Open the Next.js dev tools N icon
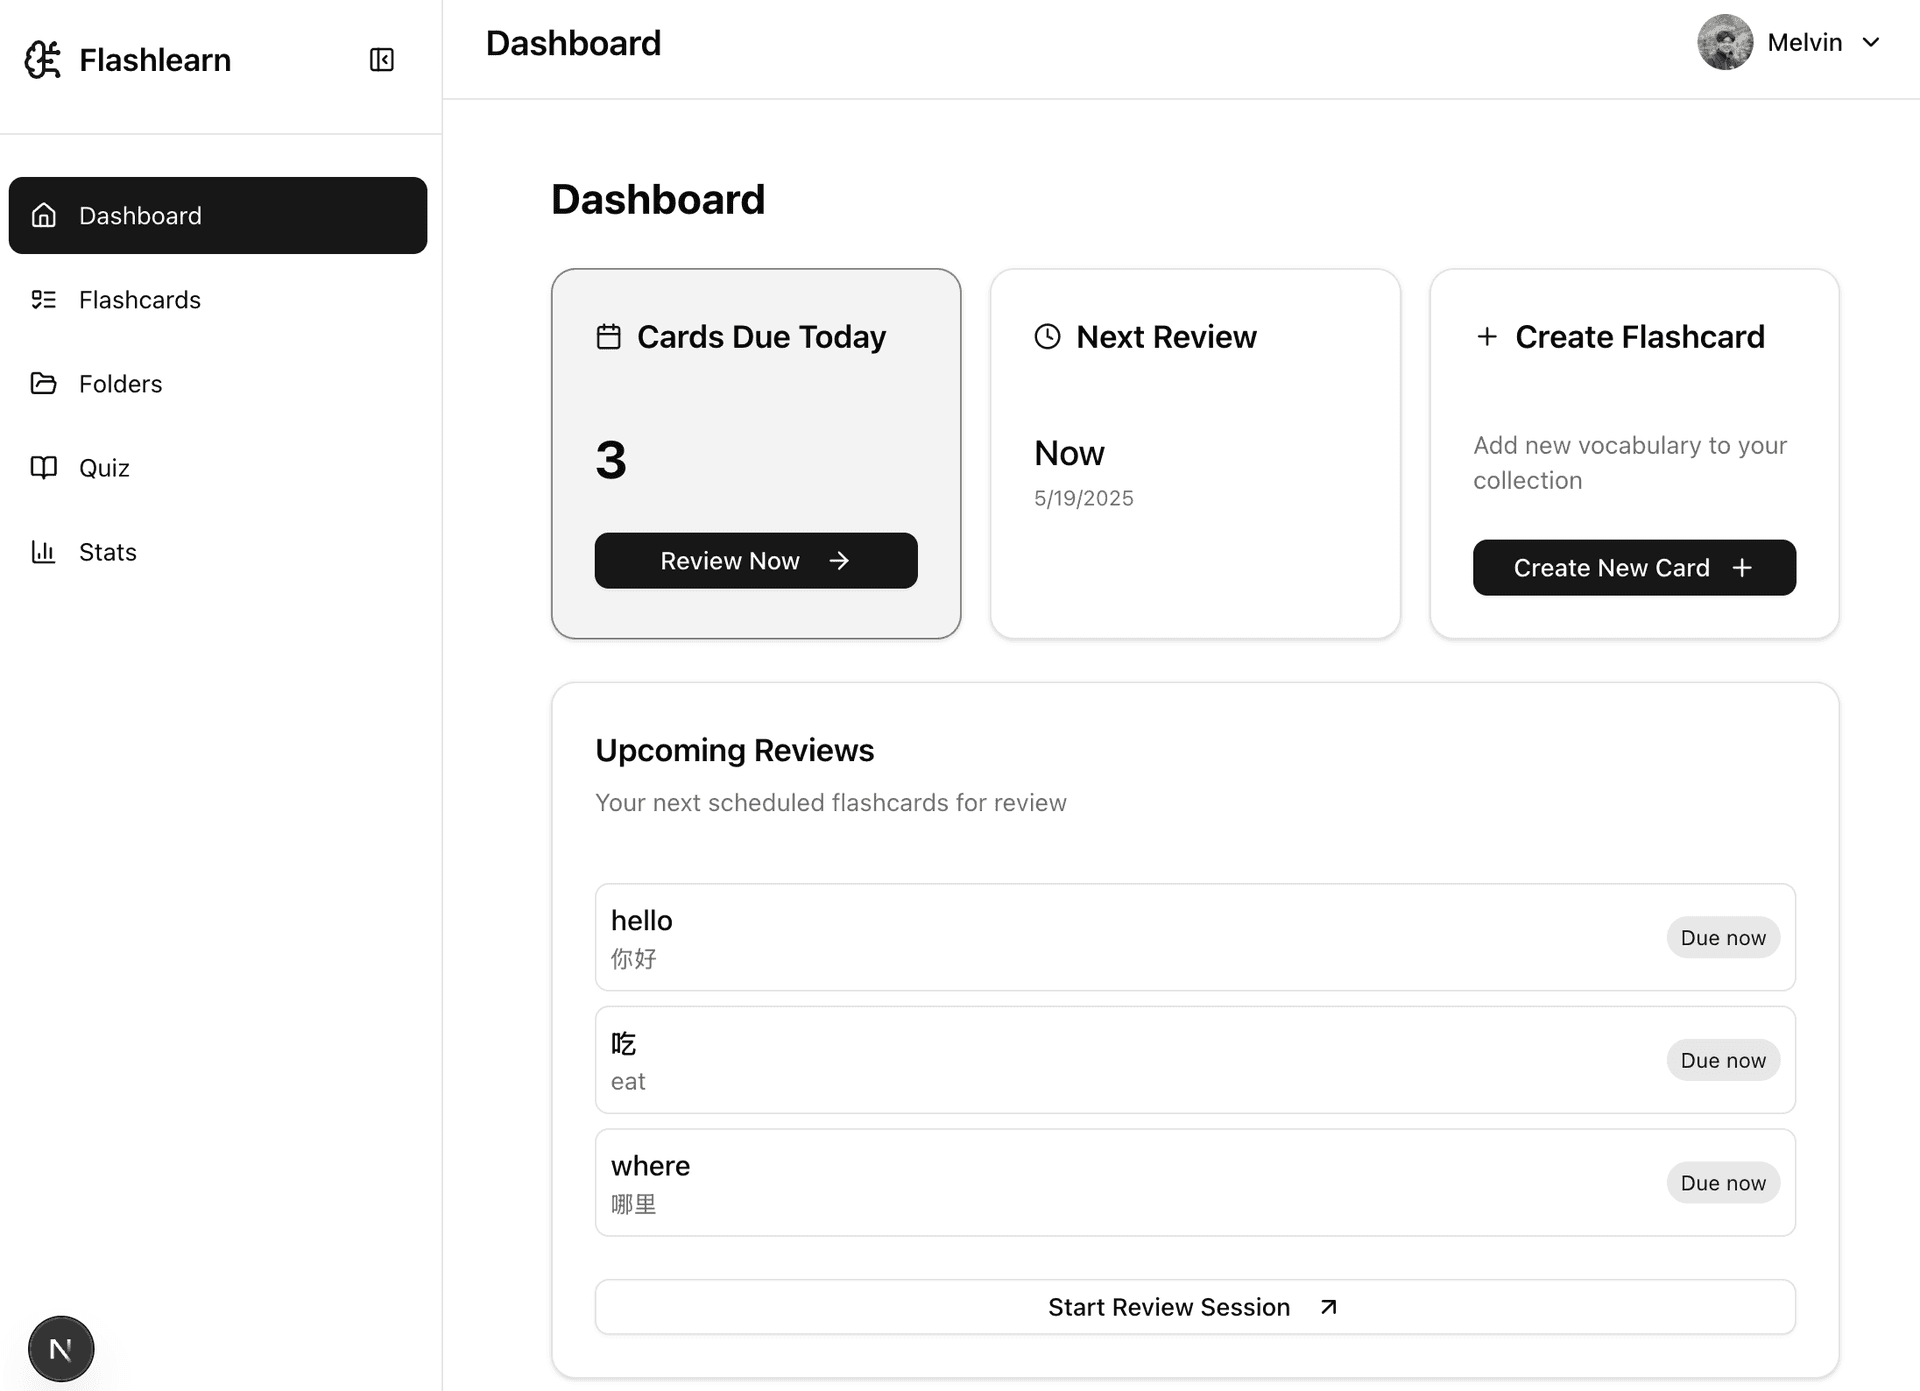1920x1391 pixels. 61,1349
